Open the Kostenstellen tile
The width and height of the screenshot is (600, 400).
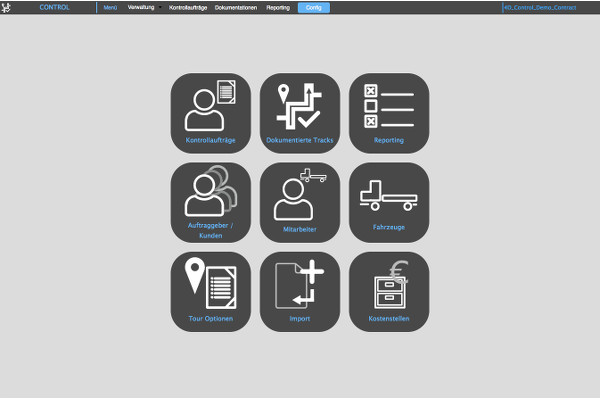(x=389, y=292)
